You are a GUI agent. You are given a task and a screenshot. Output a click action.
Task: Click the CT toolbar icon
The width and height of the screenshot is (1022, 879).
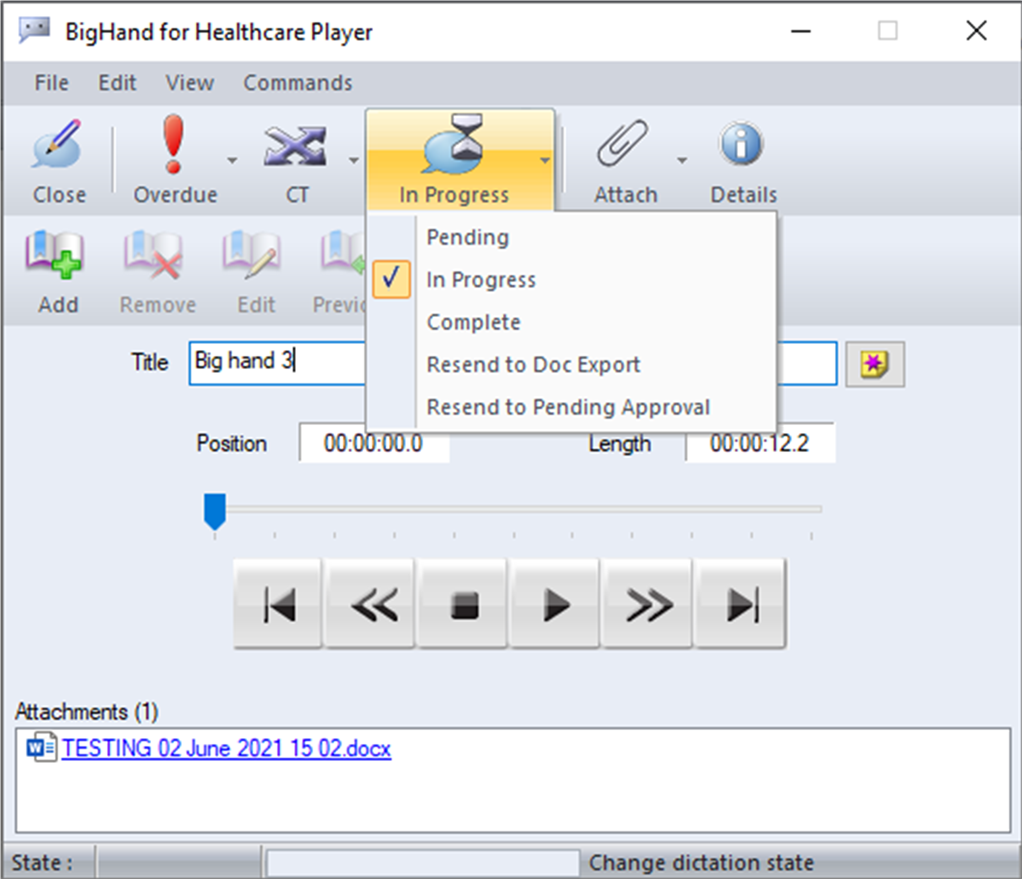(295, 147)
